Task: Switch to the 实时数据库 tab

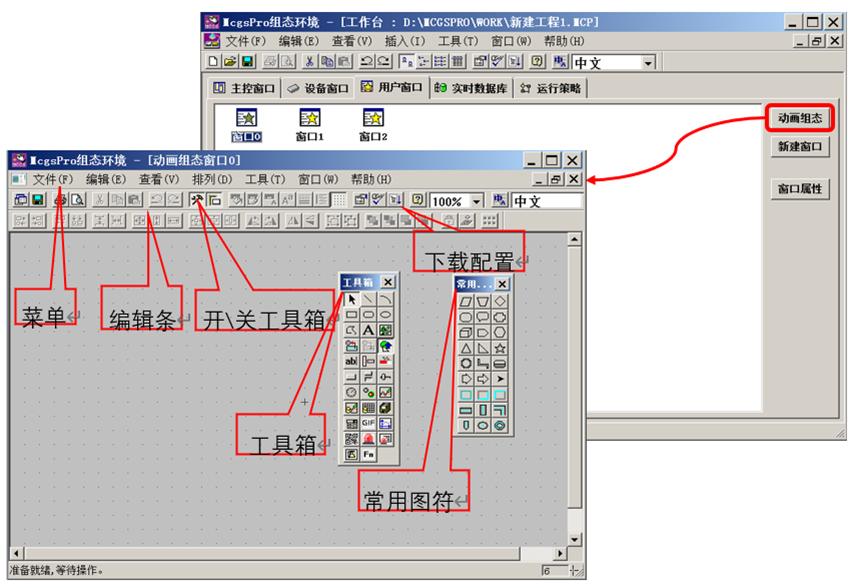Action: tap(471, 88)
